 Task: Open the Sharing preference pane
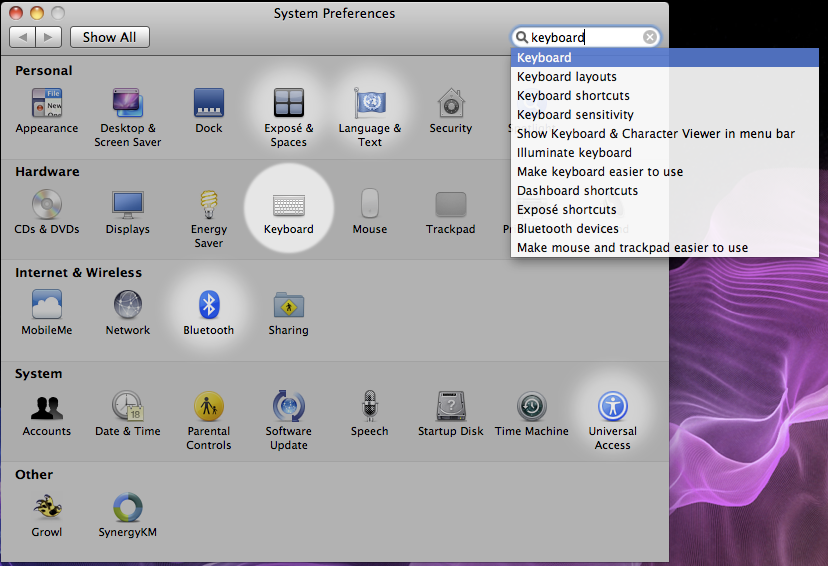[288, 313]
